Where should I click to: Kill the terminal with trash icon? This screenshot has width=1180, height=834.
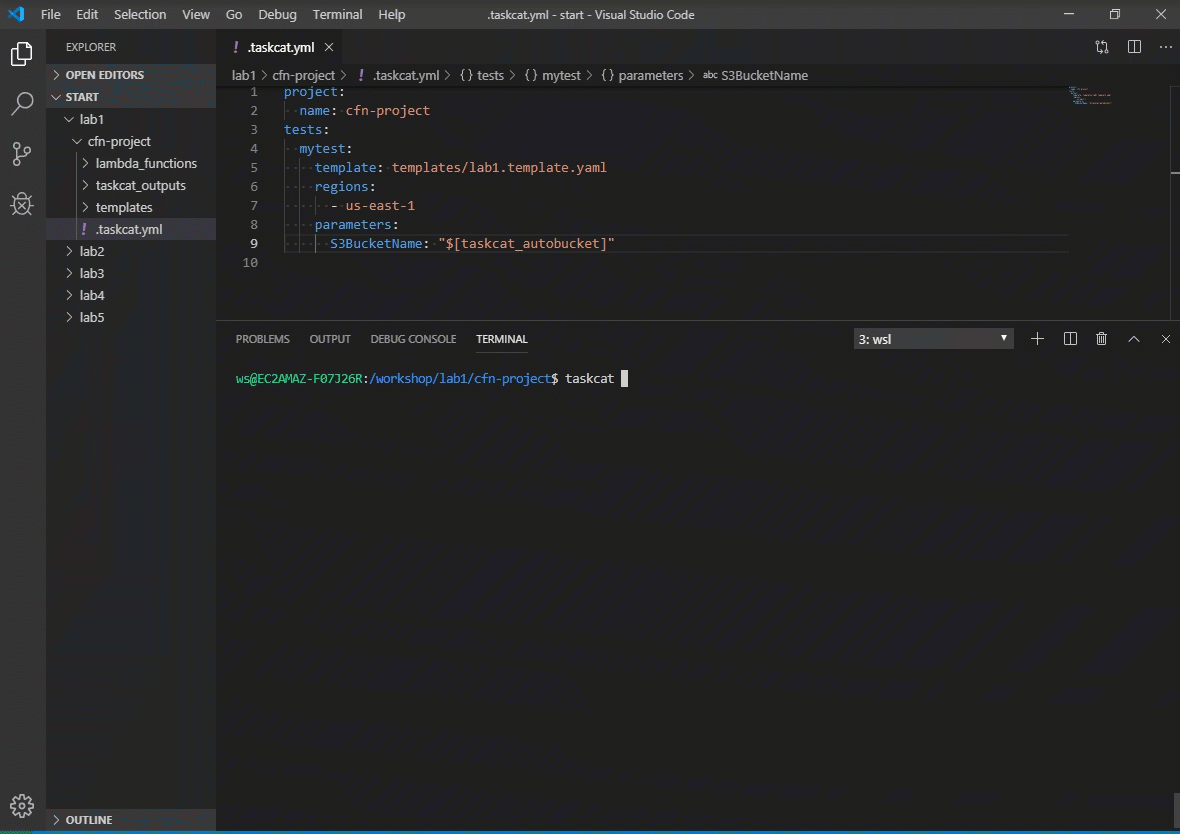(1102, 339)
